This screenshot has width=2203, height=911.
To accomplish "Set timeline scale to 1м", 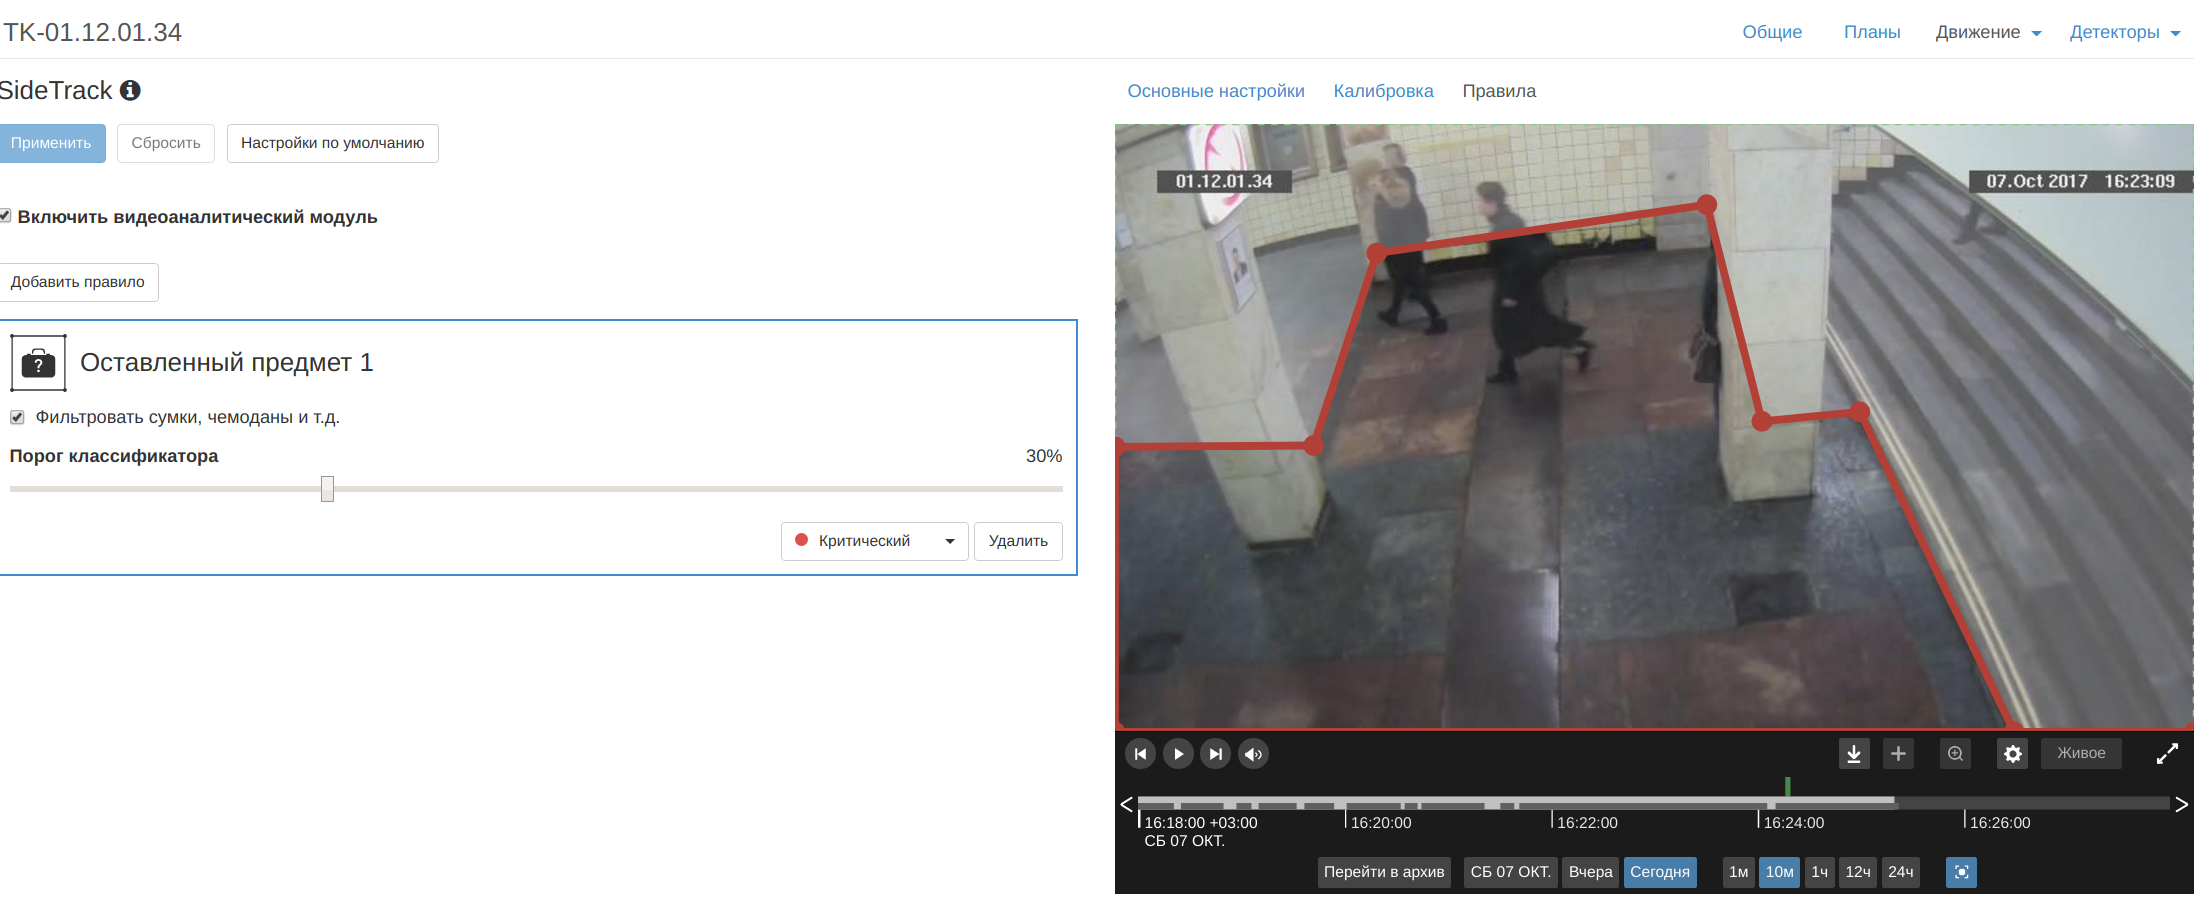I will point(1739,872).
